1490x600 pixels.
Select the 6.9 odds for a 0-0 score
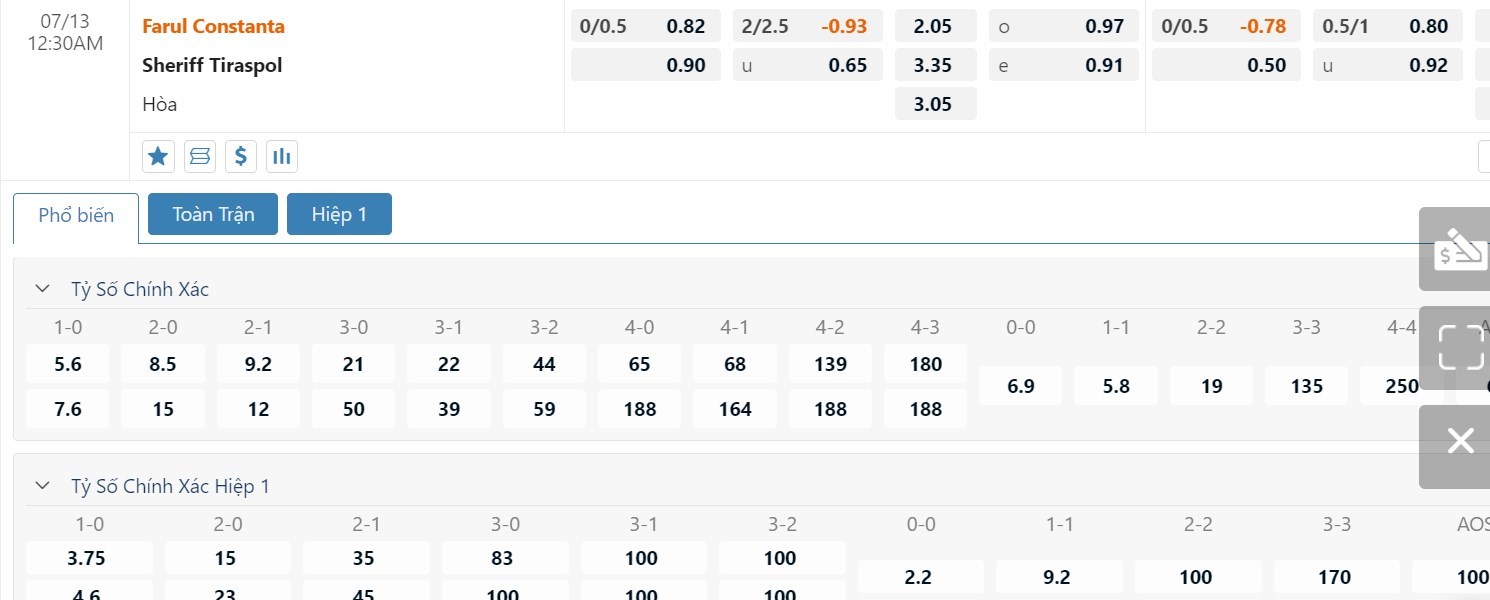(1020, 386)
